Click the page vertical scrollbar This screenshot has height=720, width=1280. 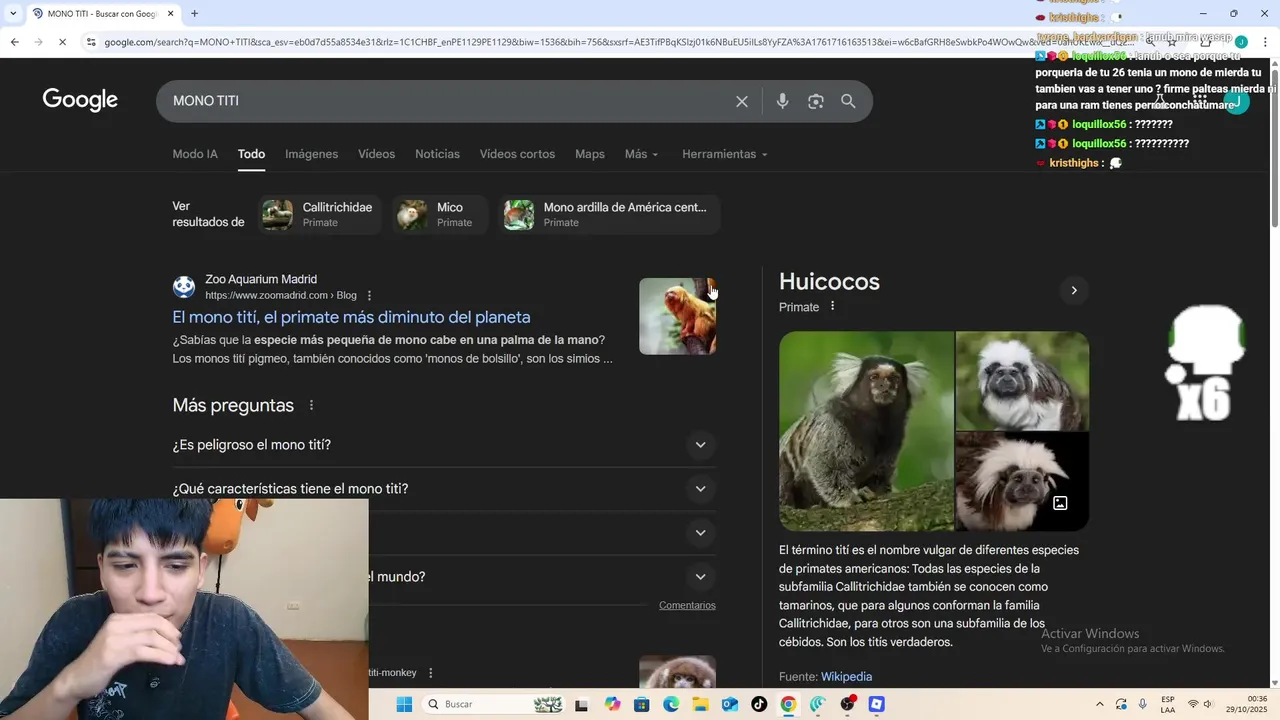click(1274, 146)
